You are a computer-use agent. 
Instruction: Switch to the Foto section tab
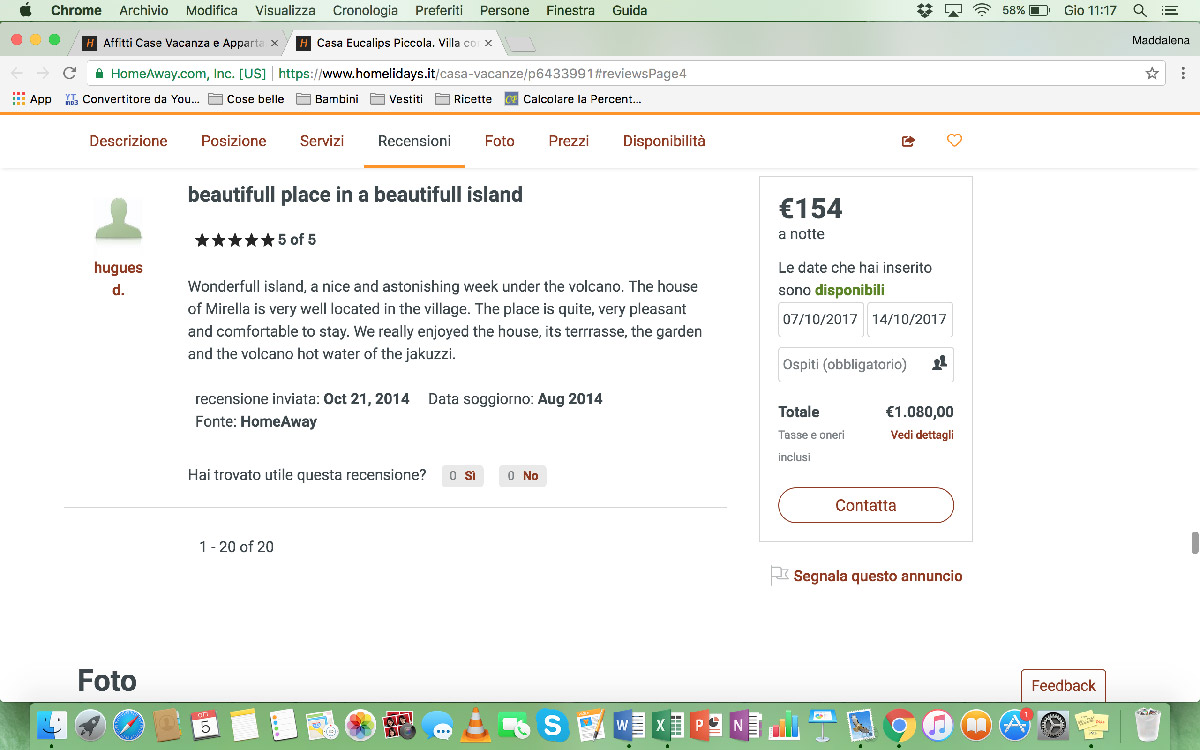coord(500,141)
